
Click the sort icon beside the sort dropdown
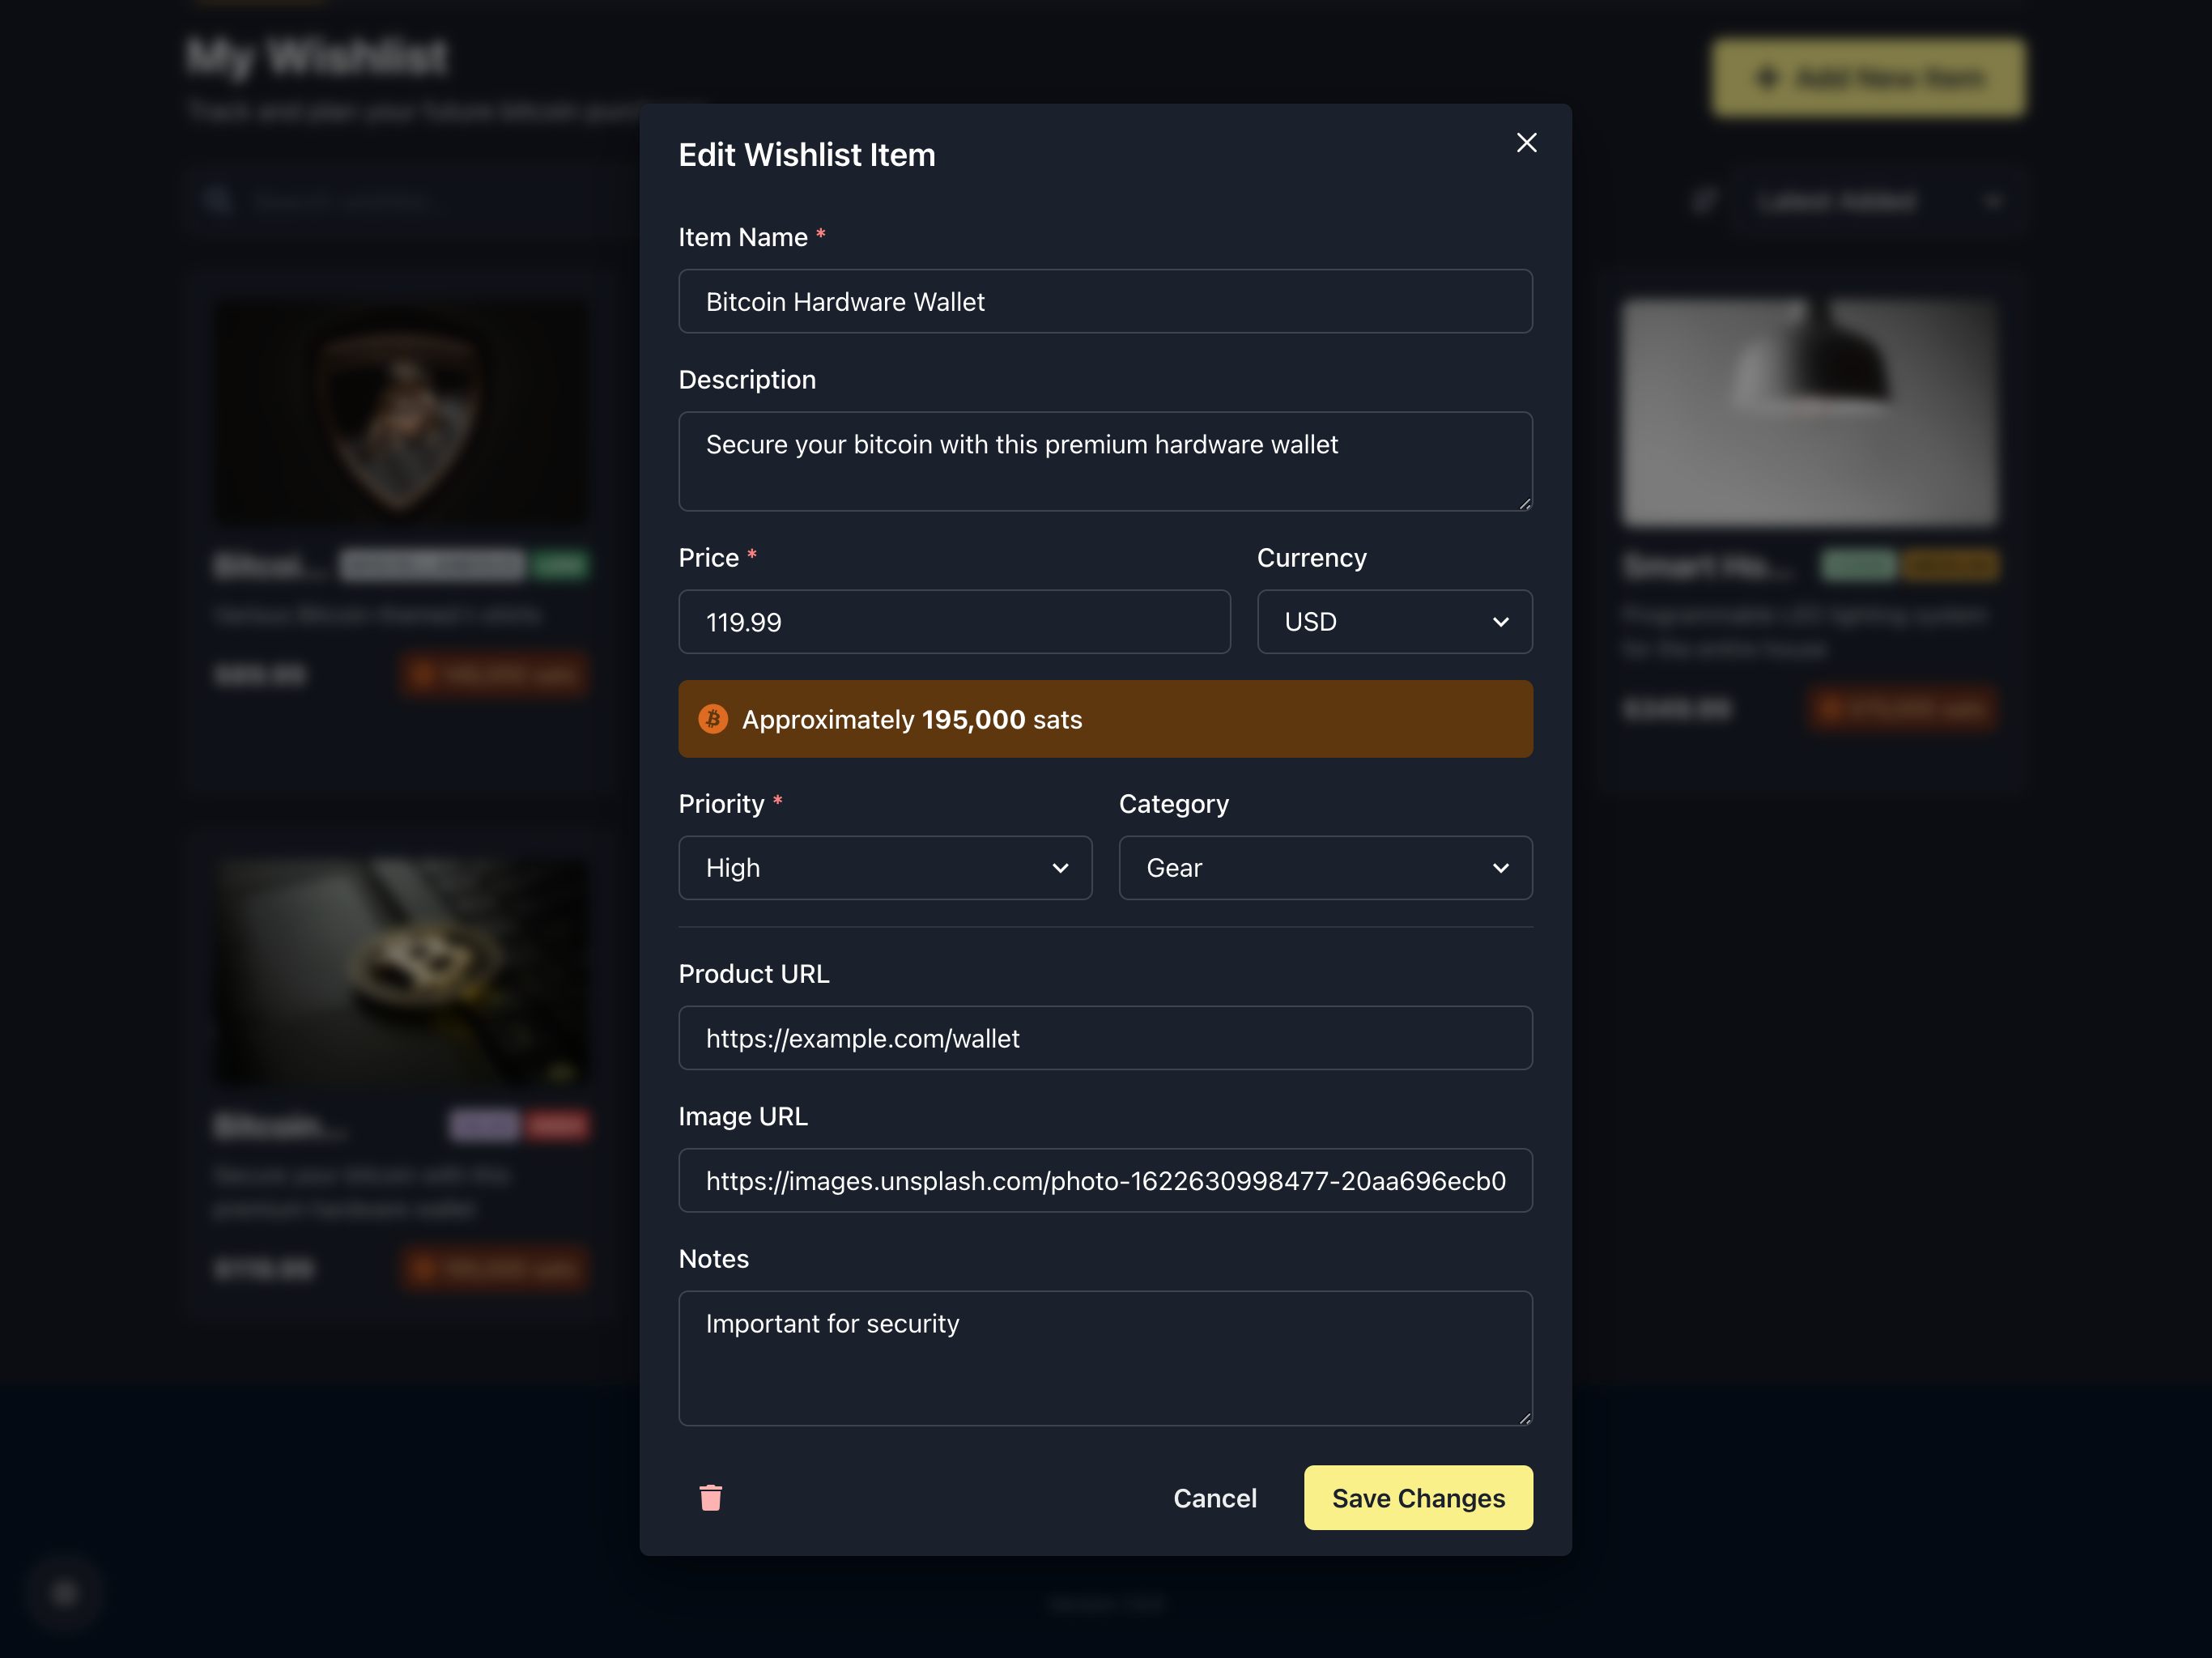point(1704,202)
